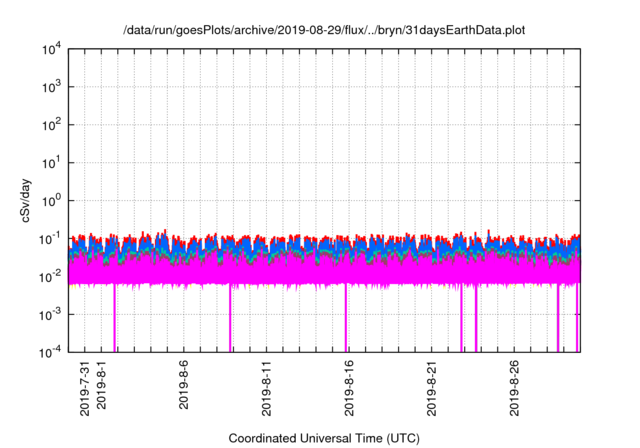Click the Coordinated Universal Time (UTC) axis label
Viewport: 640px width, 448px height.
click(324, 439)
